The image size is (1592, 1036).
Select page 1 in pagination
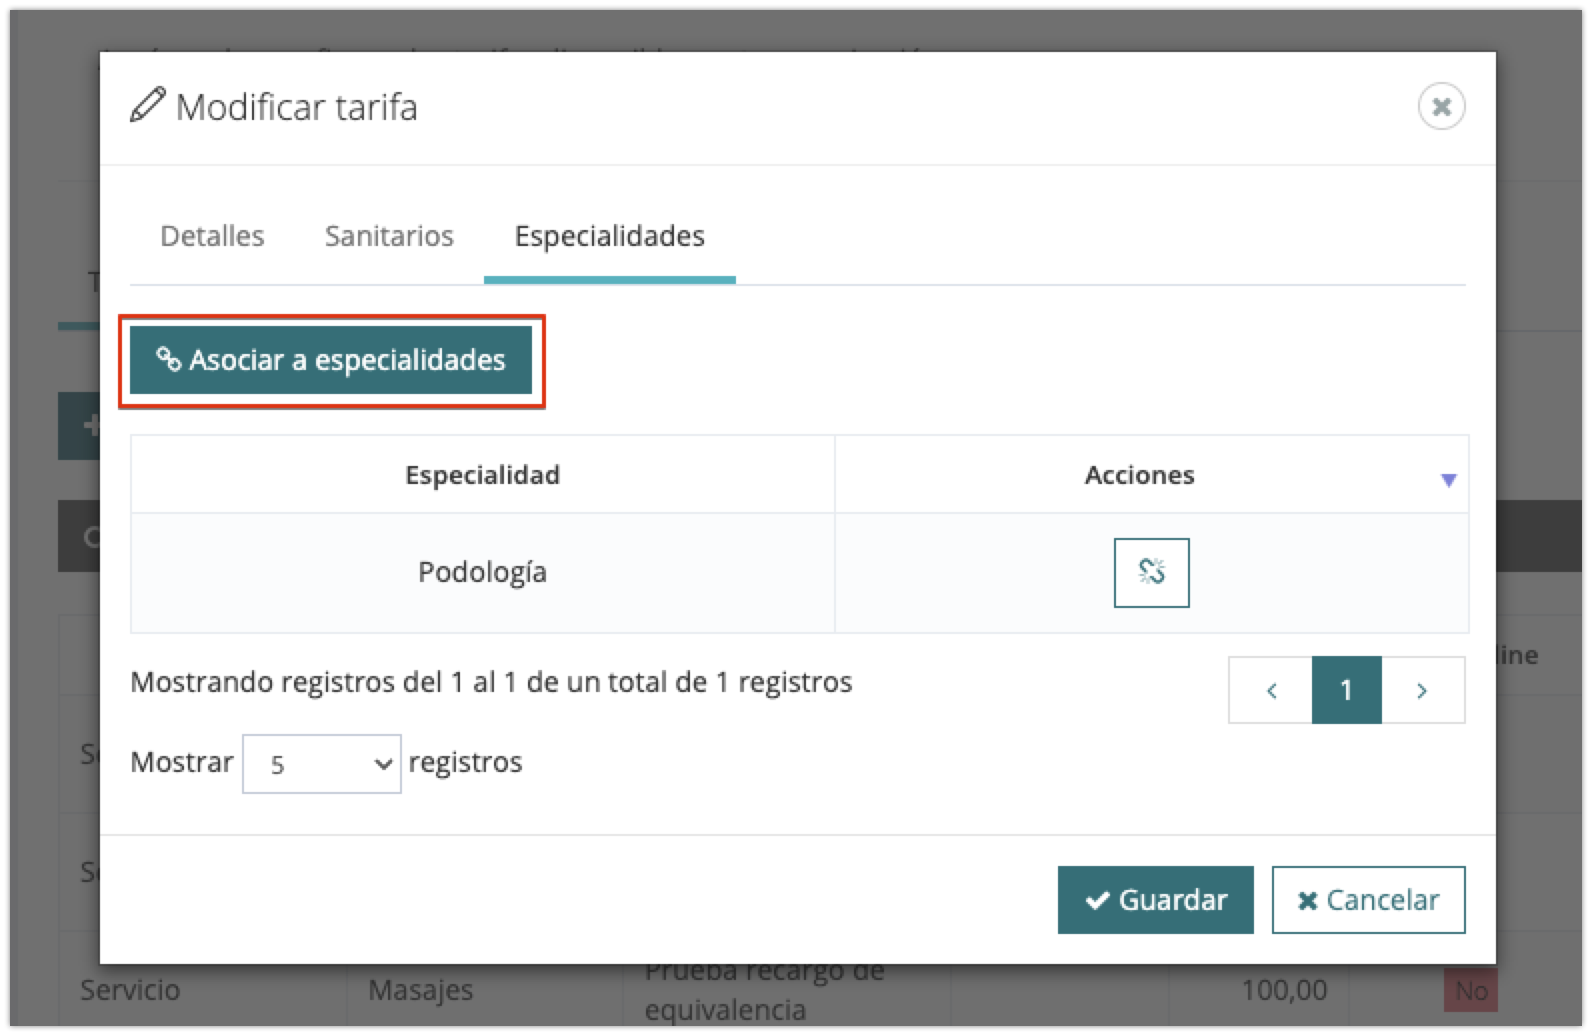pos(1346,690)
